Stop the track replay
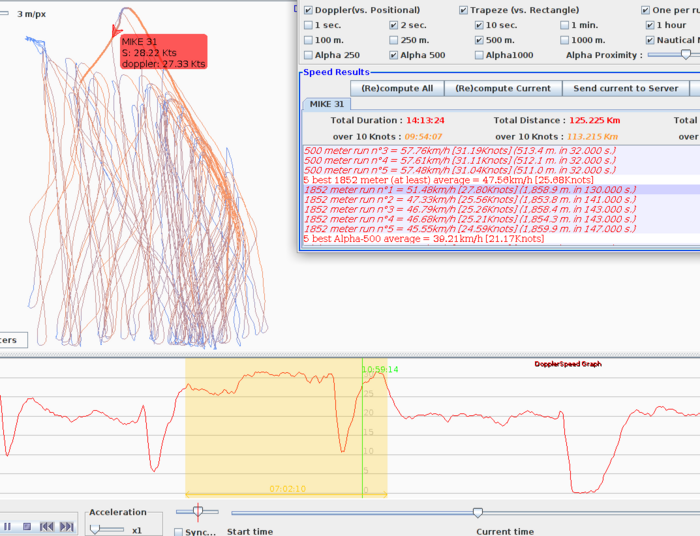The image size is (700, 536). 27,527
